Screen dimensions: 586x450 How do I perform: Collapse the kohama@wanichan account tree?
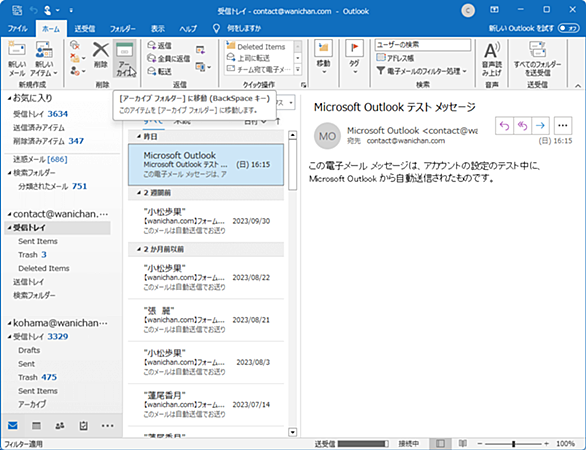(x=9, y=323)
